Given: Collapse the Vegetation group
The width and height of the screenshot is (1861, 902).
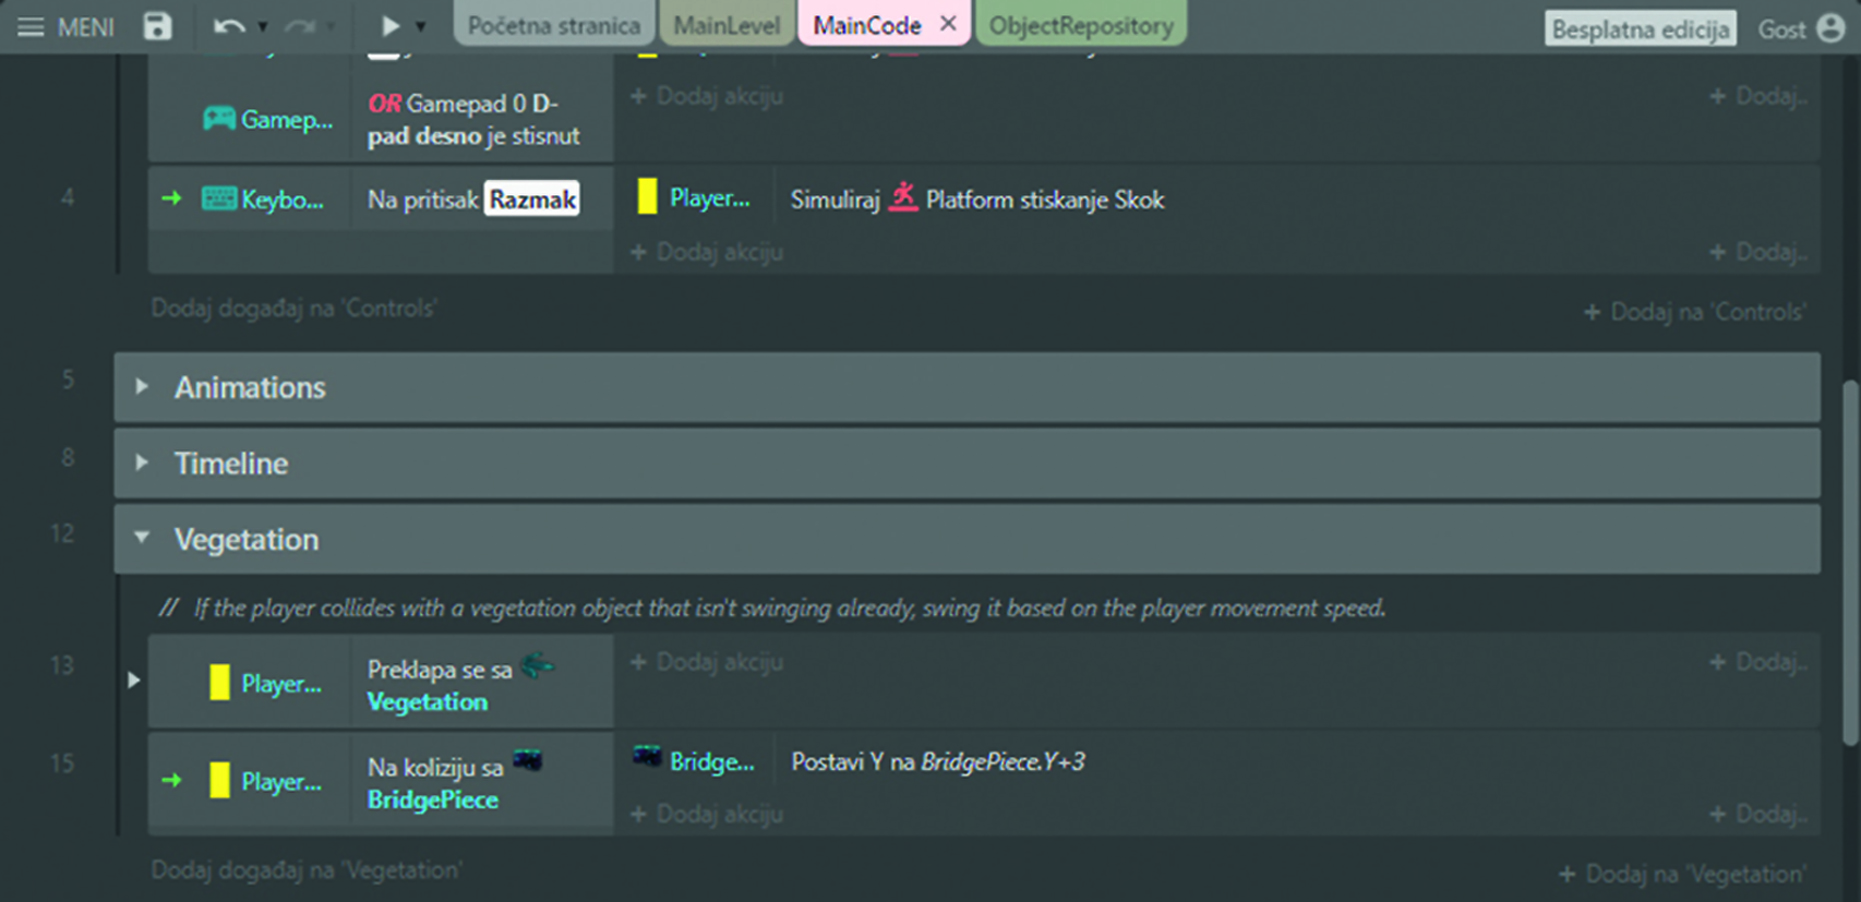Looking at the screenshot, I should pos(141,538).
